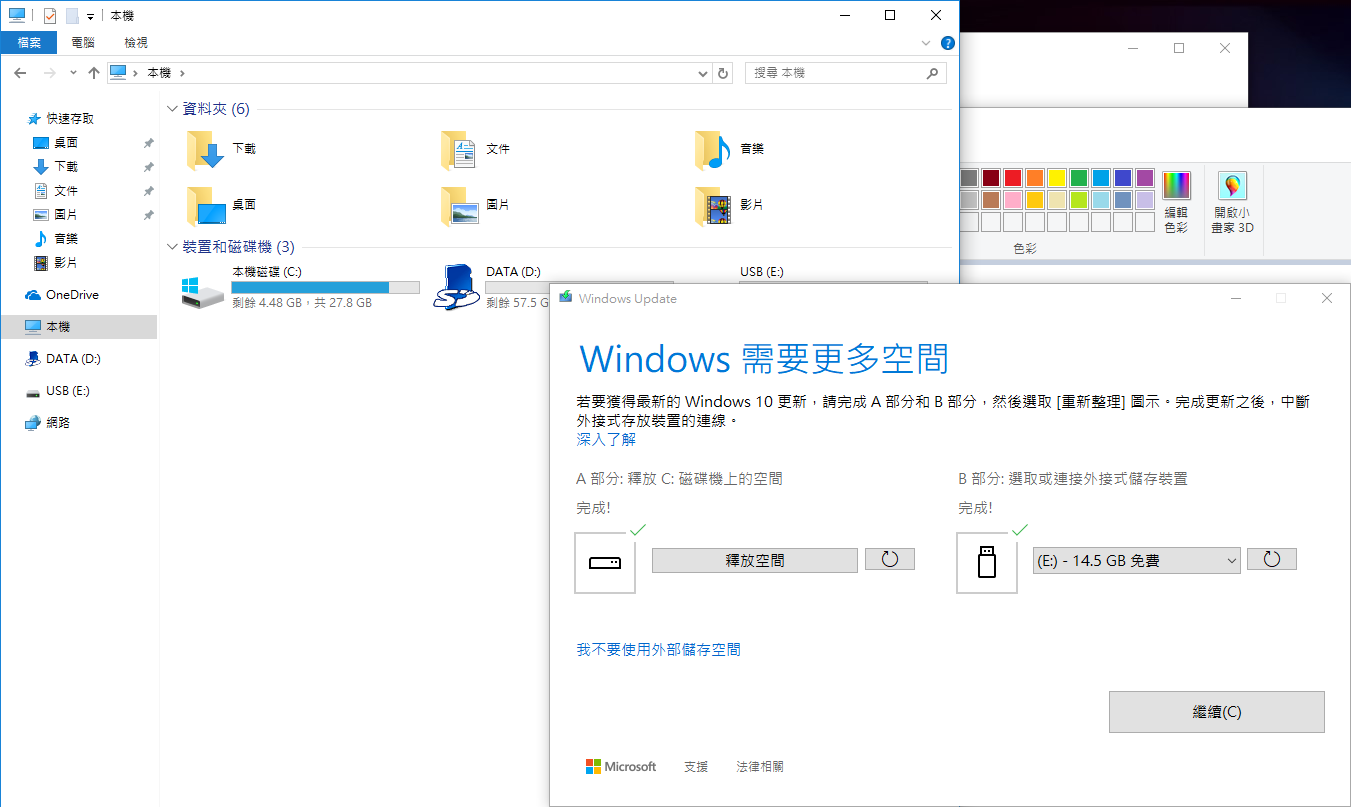Open the 檔案 ribbon tab

click(x=29, y=43)
